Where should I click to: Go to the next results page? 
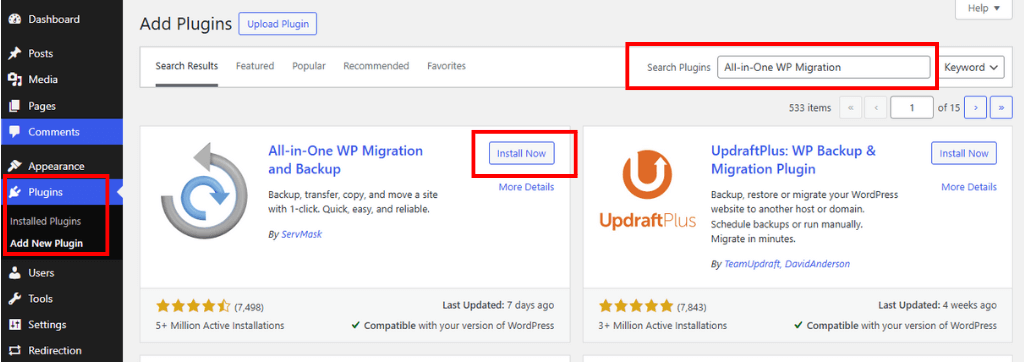click(x=975, y=108)
